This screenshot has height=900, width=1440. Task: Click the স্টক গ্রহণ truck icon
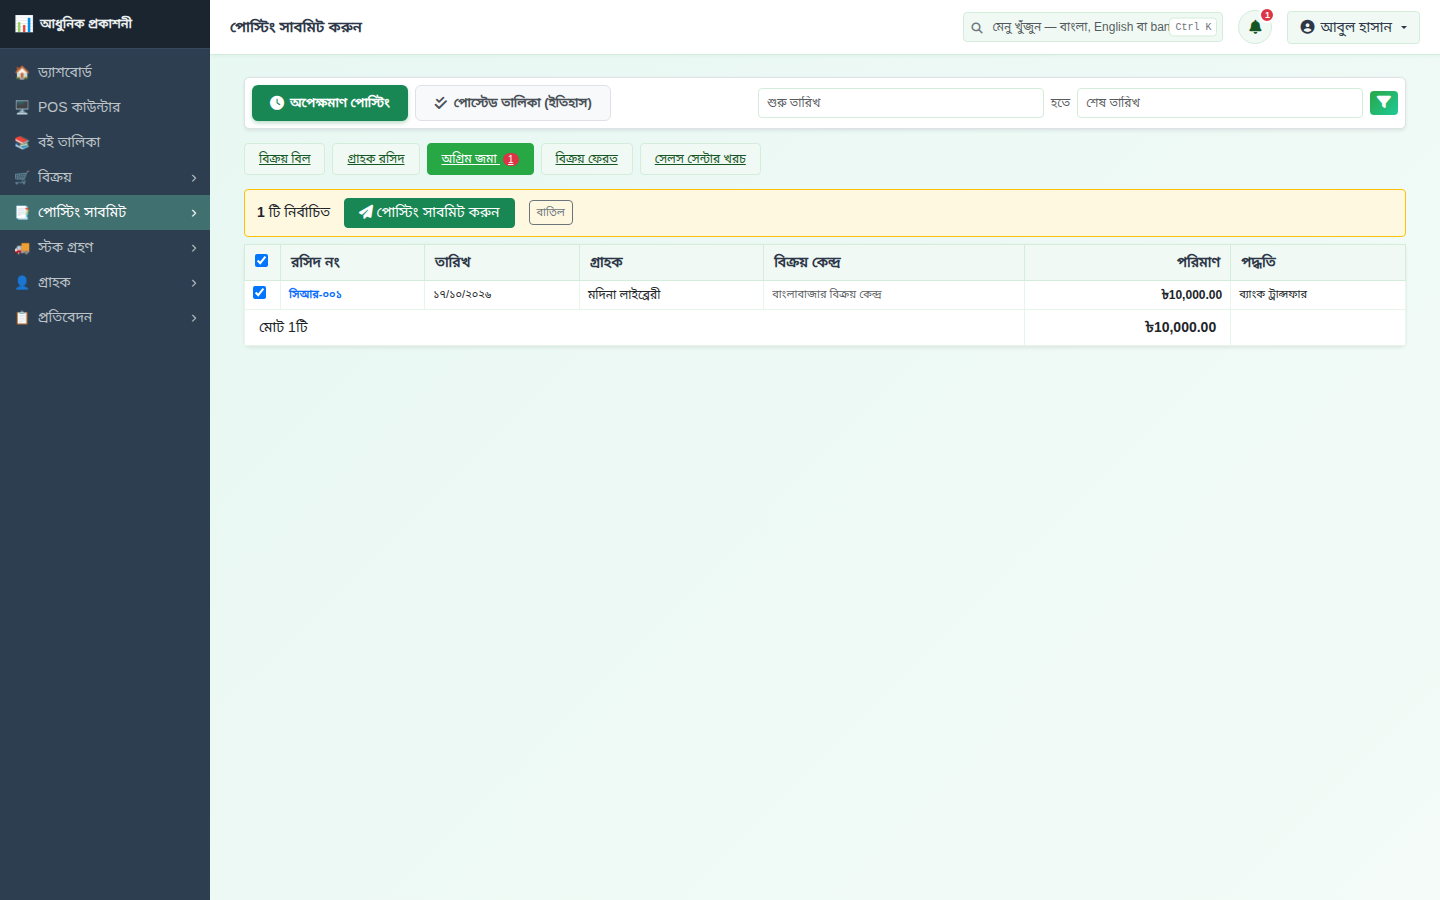pyautogui.click(x=22, y=248)
